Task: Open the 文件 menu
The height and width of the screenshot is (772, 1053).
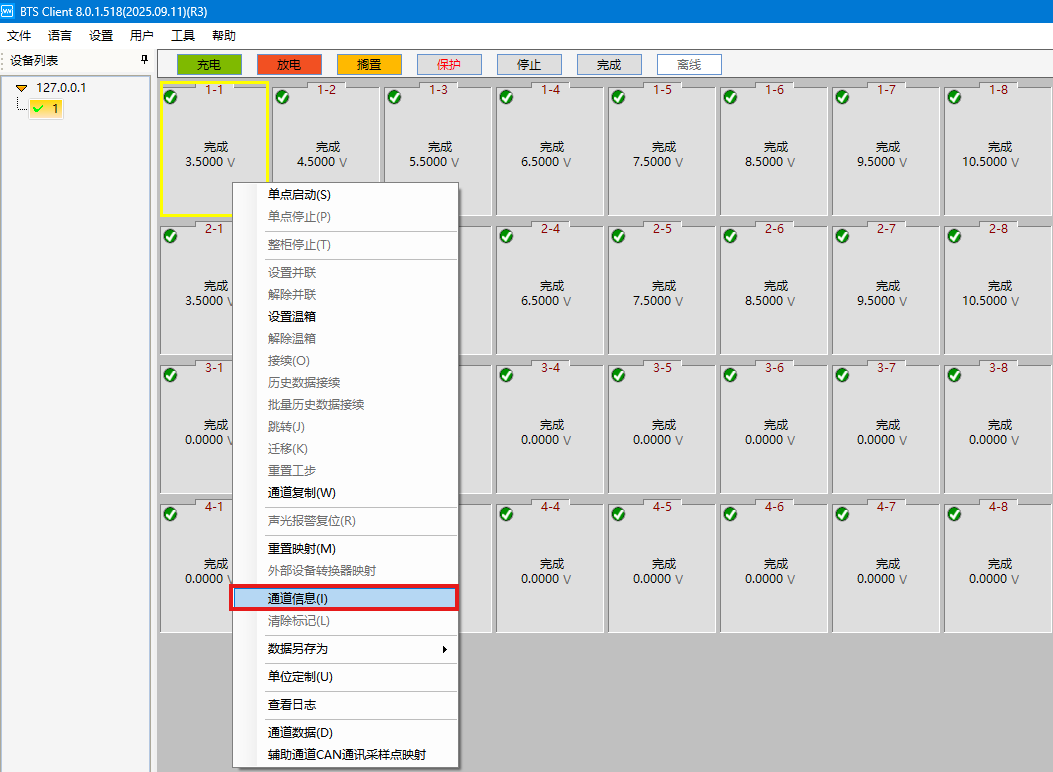Action: (19, 35)
